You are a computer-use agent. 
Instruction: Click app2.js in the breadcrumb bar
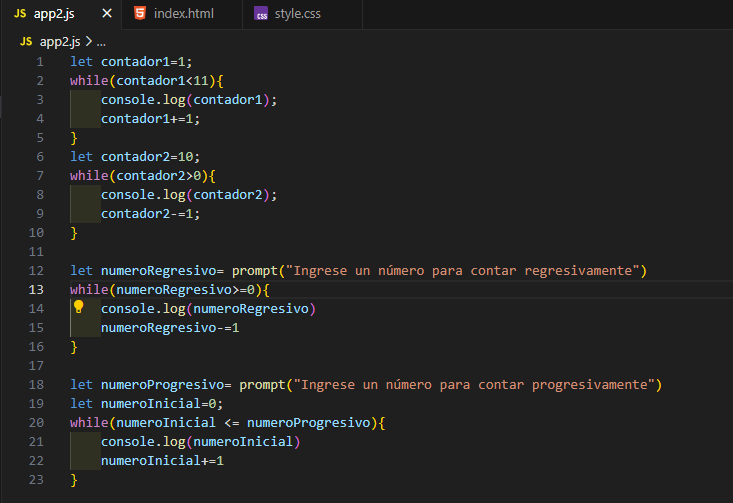60,42
